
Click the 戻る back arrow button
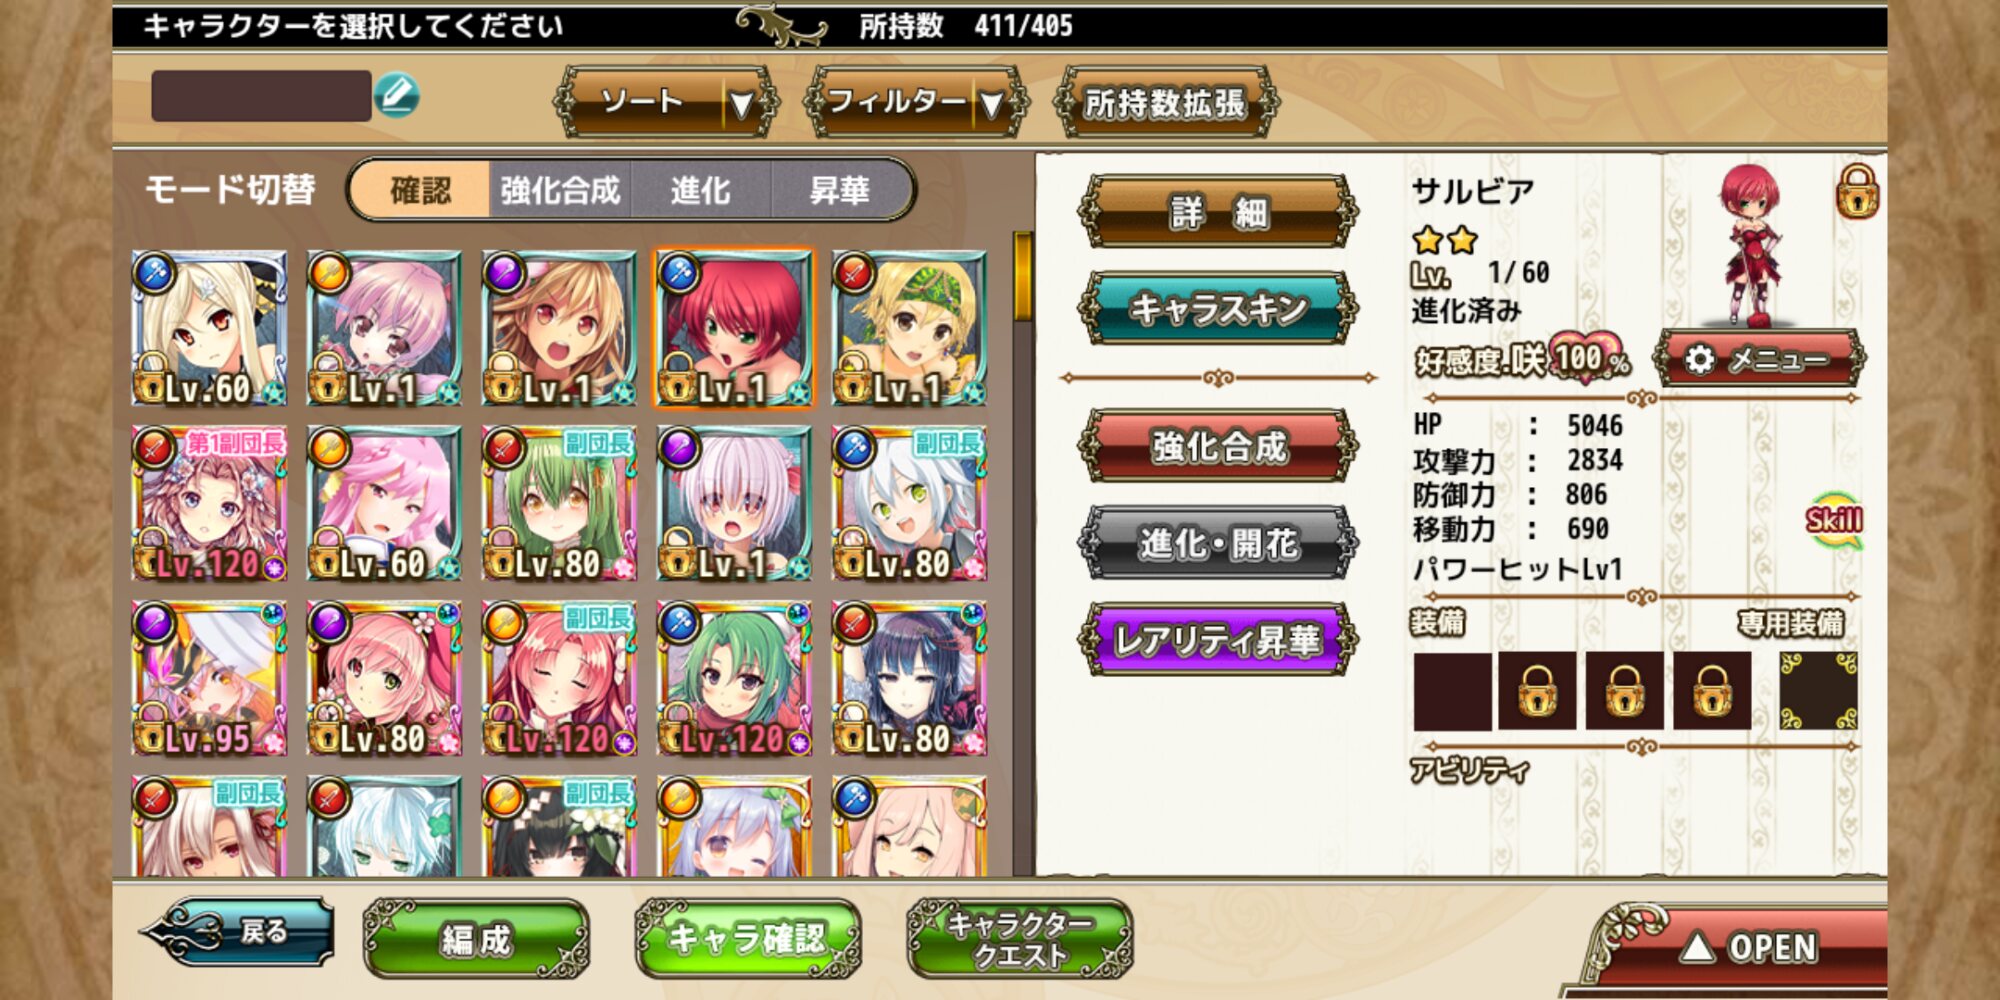[x=238, y=932]
